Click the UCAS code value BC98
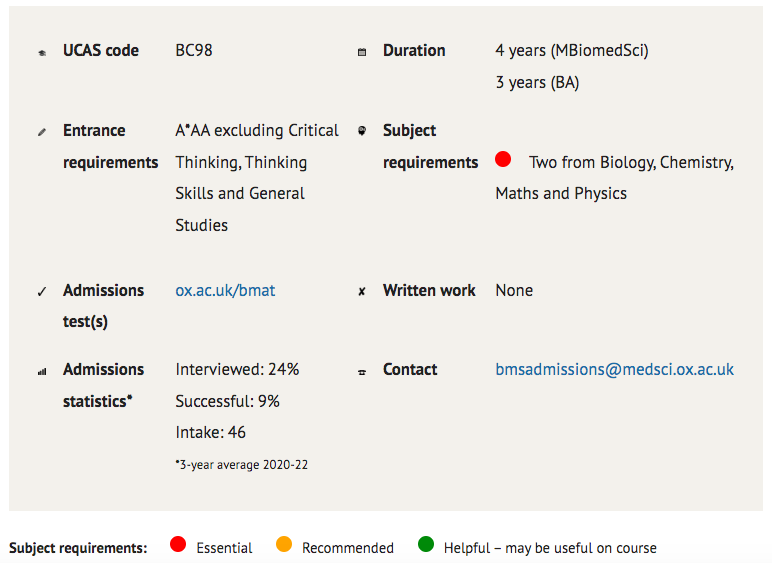The width and height of the screenshot is (772, 563). coord(194,50)
